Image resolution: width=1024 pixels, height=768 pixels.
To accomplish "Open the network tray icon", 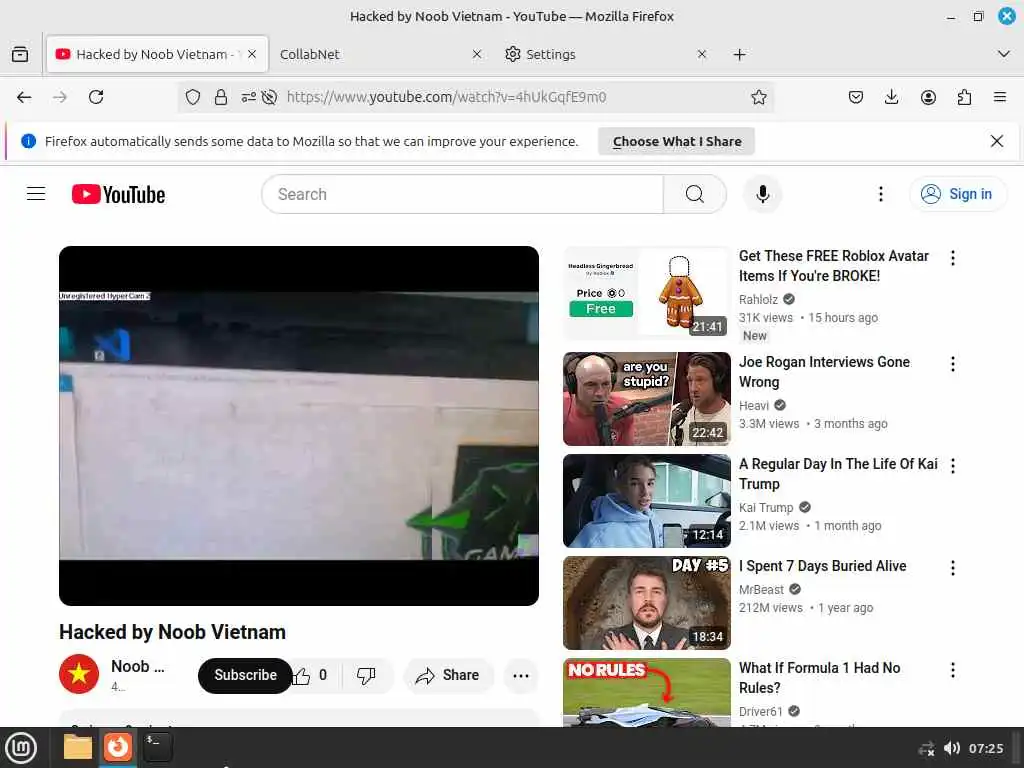I will [926, 748].
